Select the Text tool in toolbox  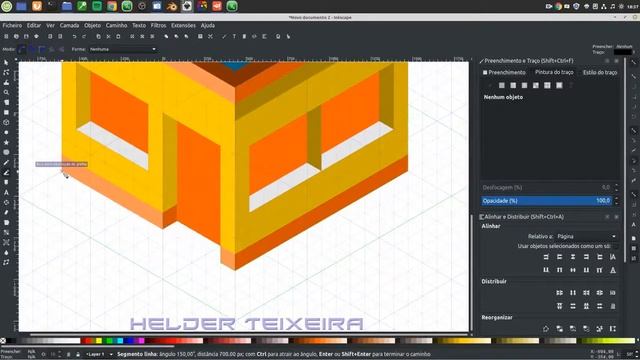[6, 192]
